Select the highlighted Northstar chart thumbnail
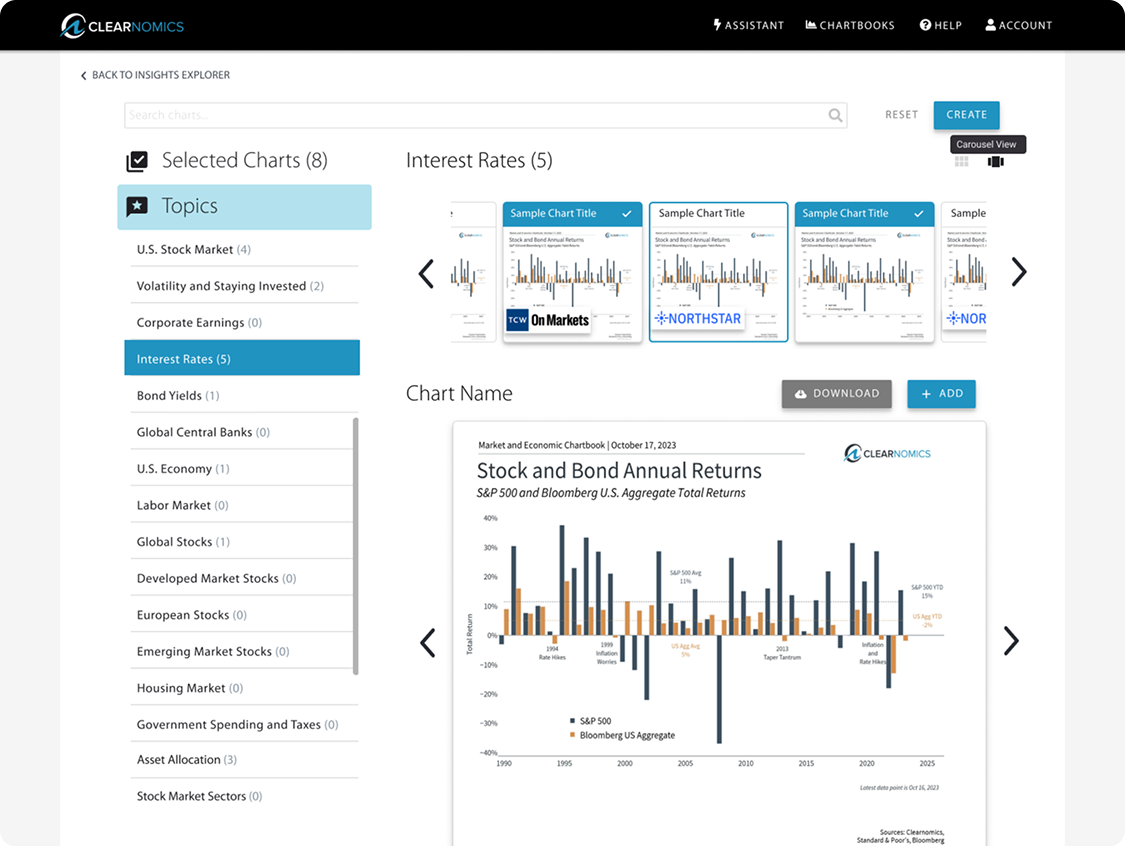 coord(718,273)
